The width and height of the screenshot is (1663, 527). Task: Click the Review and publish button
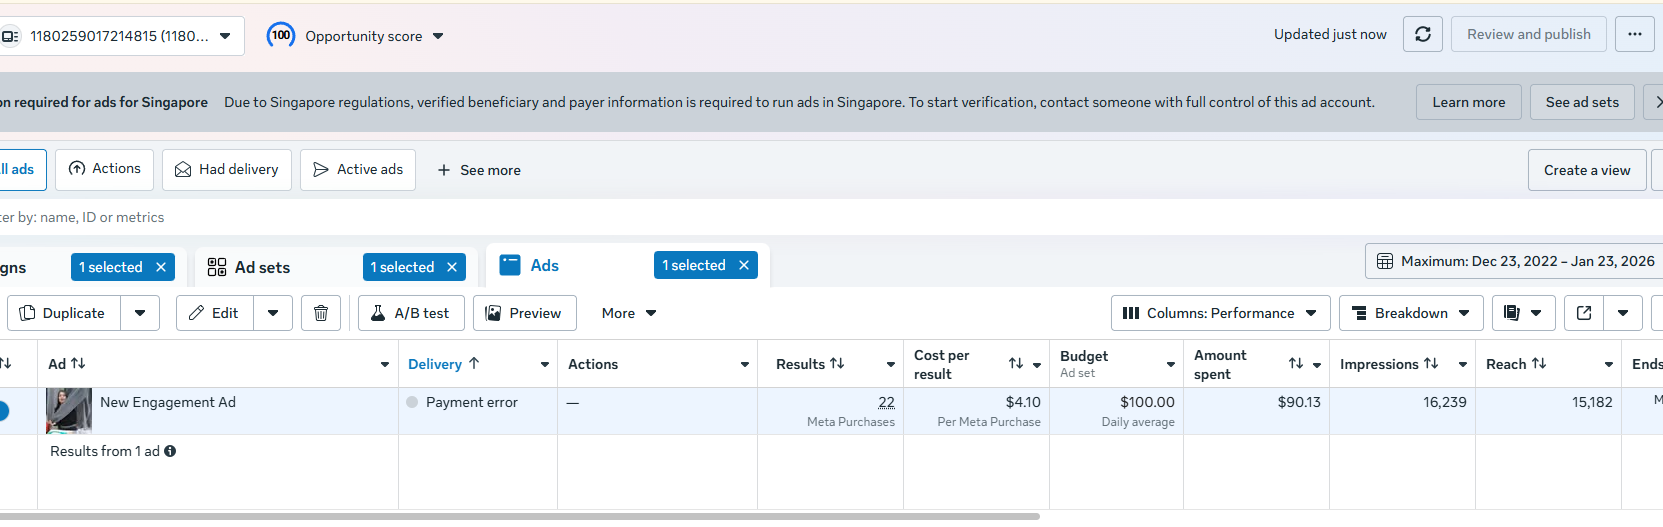point(1528,34)
